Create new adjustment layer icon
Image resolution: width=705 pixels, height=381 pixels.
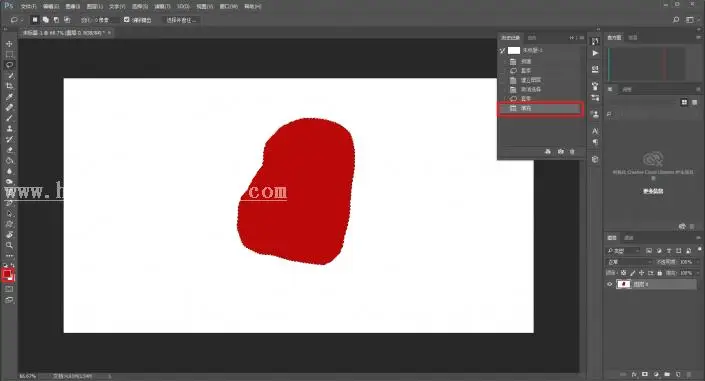point(656,374)
